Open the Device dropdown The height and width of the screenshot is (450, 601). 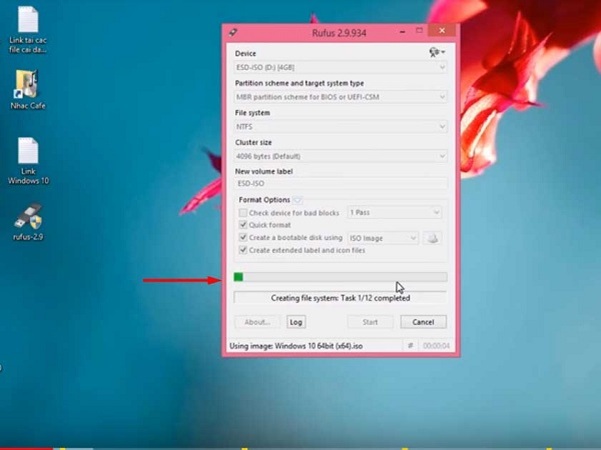point(340,67)
